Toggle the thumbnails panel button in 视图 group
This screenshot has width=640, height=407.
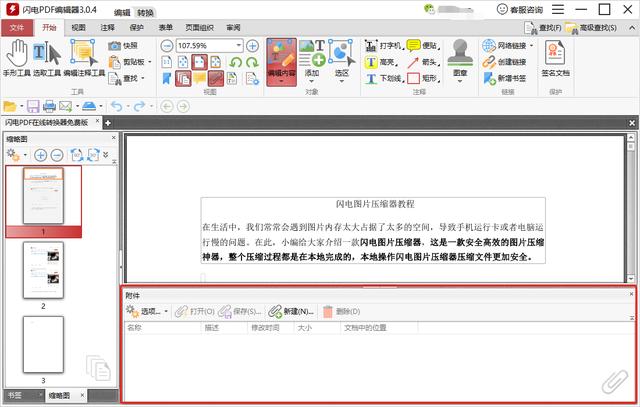coord(183,78)
